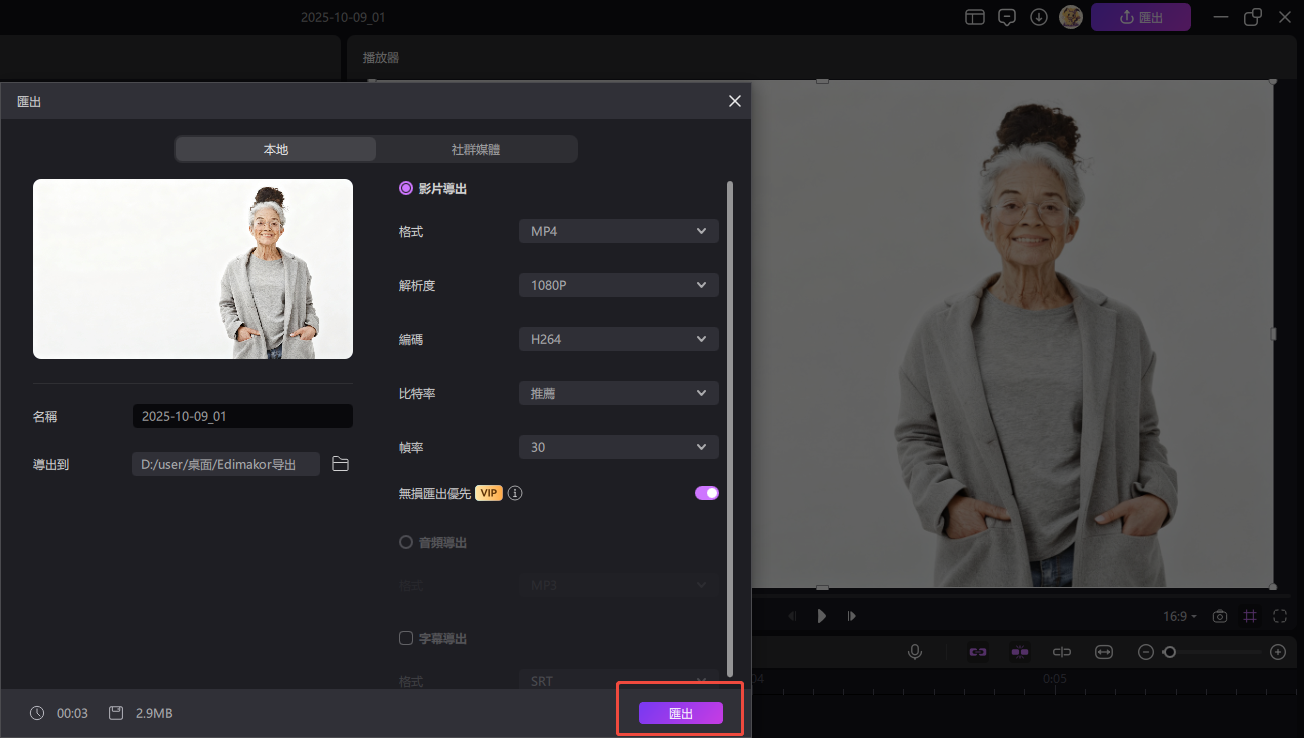Click the layout panel icon in title bar
1304x738 pixels.
pyautogui.click(x=975, y=17)
